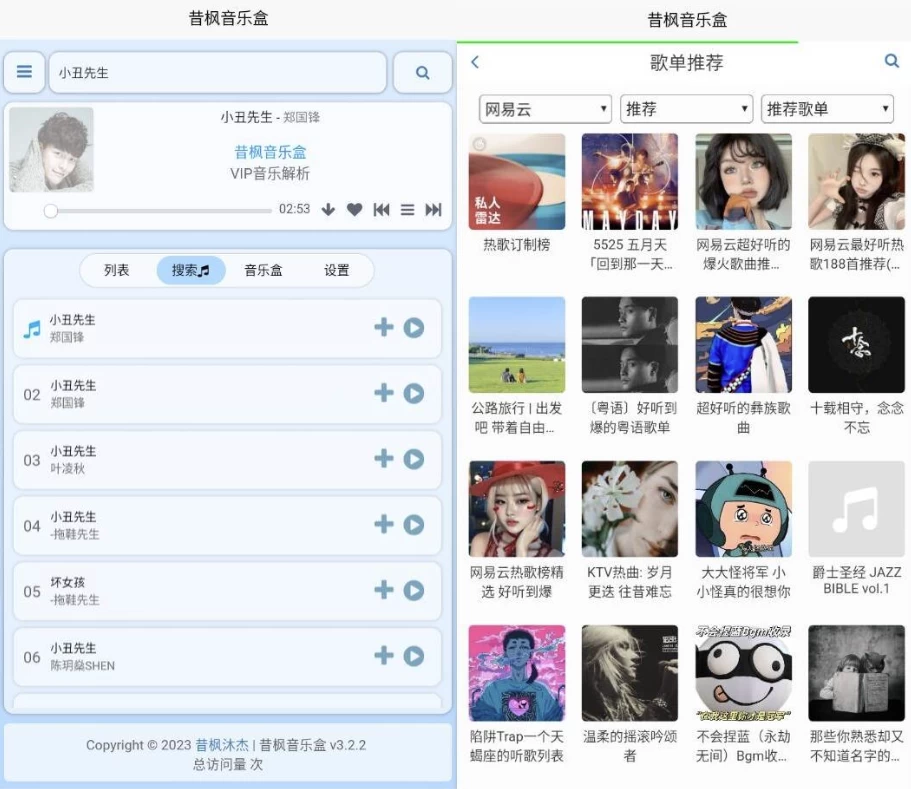Image resolution: width=911 pixels, height=789 pixels.
Task: Click the download arrow icon in player
Action: click(328, 209)
